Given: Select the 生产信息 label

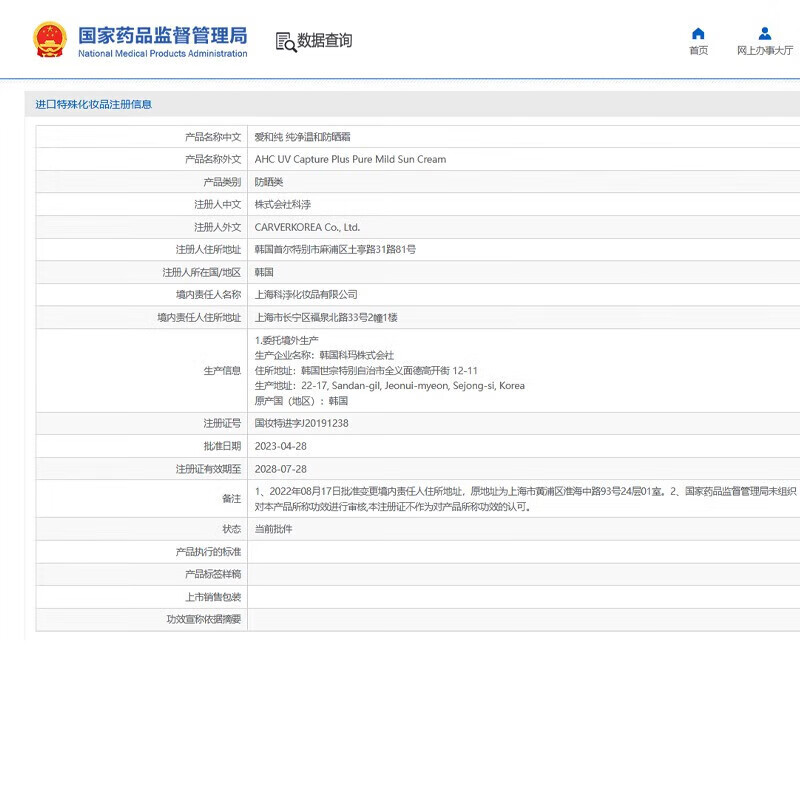Looking at the screenshot, I should [222, 370].
